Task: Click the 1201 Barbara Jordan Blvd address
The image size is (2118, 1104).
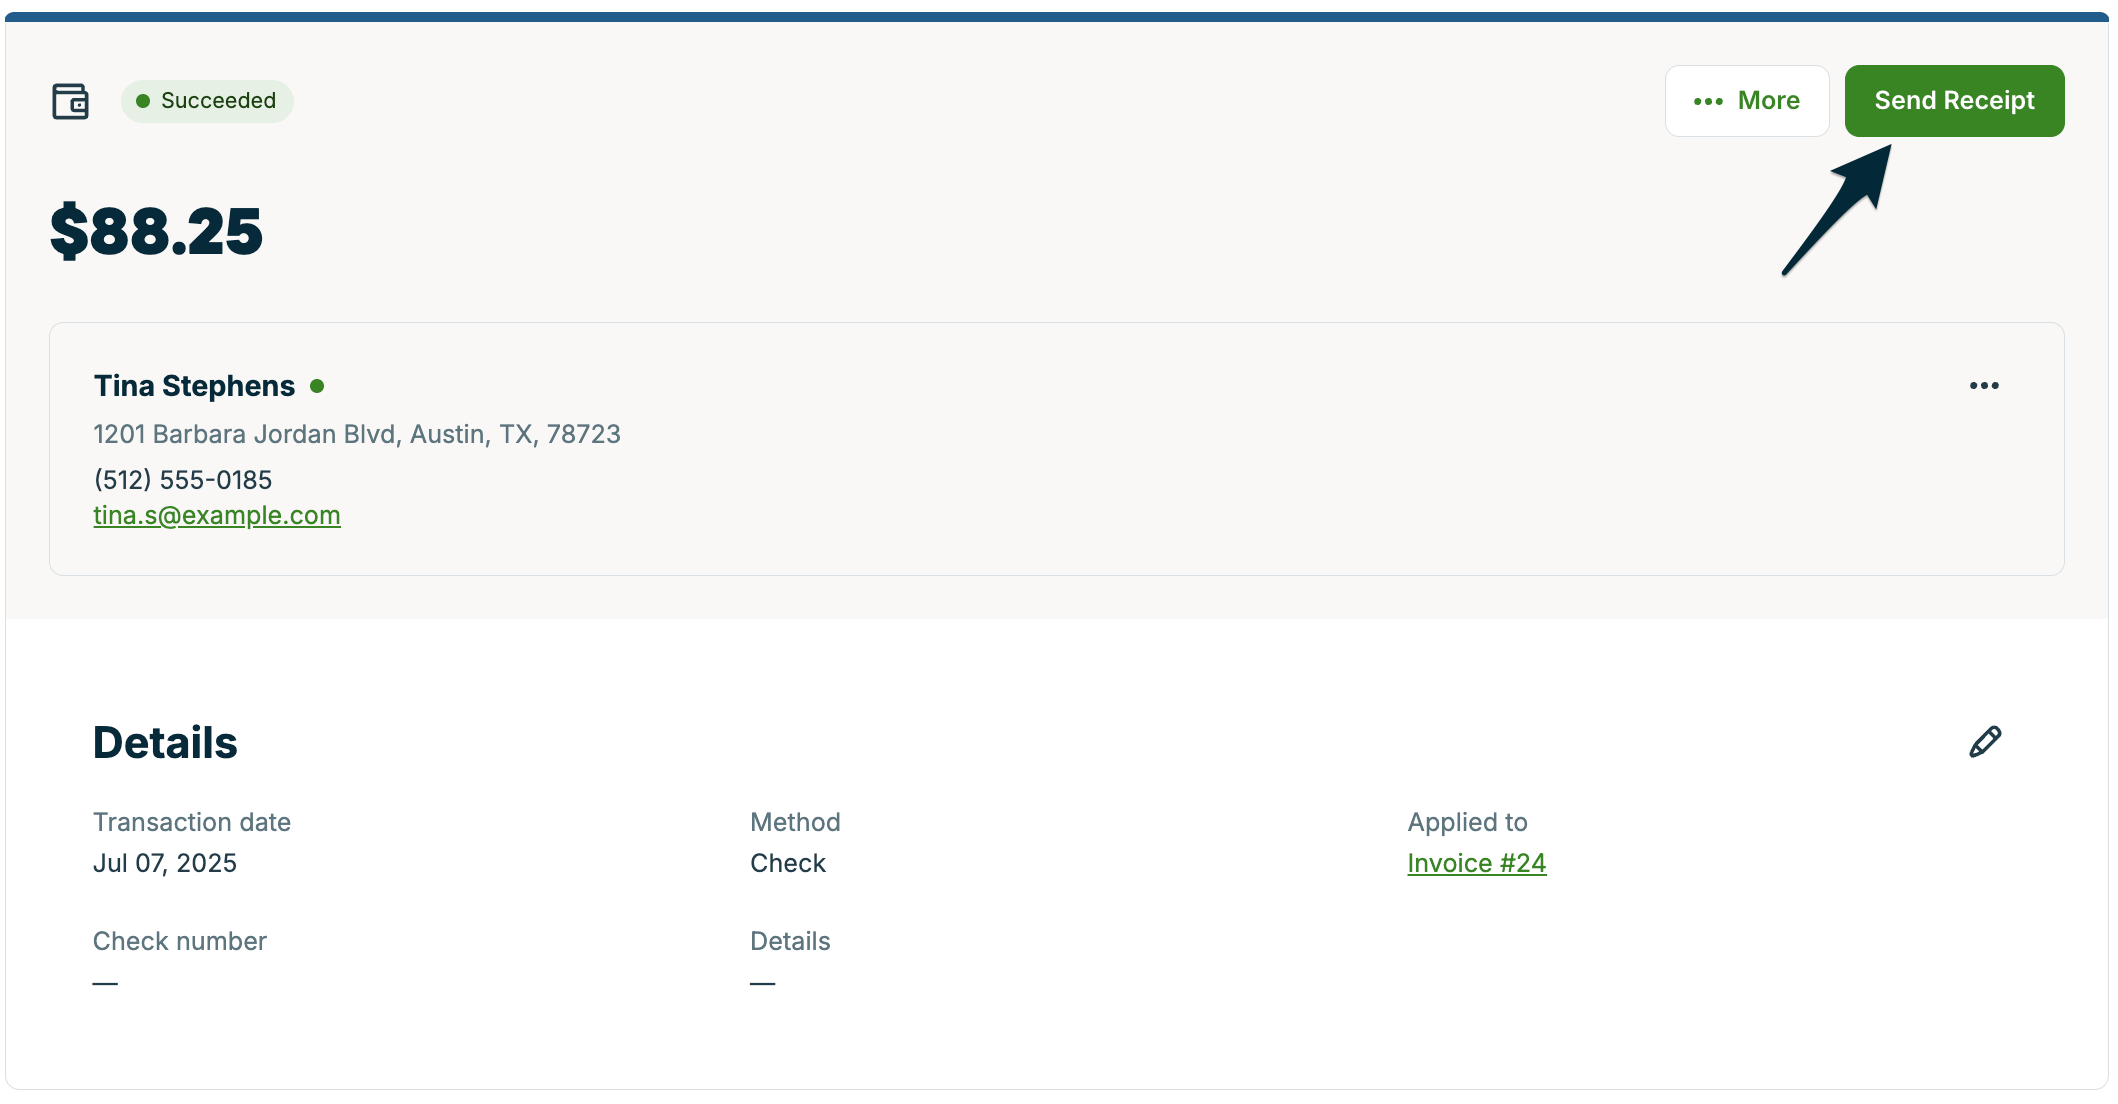Action: pos(357,434)
